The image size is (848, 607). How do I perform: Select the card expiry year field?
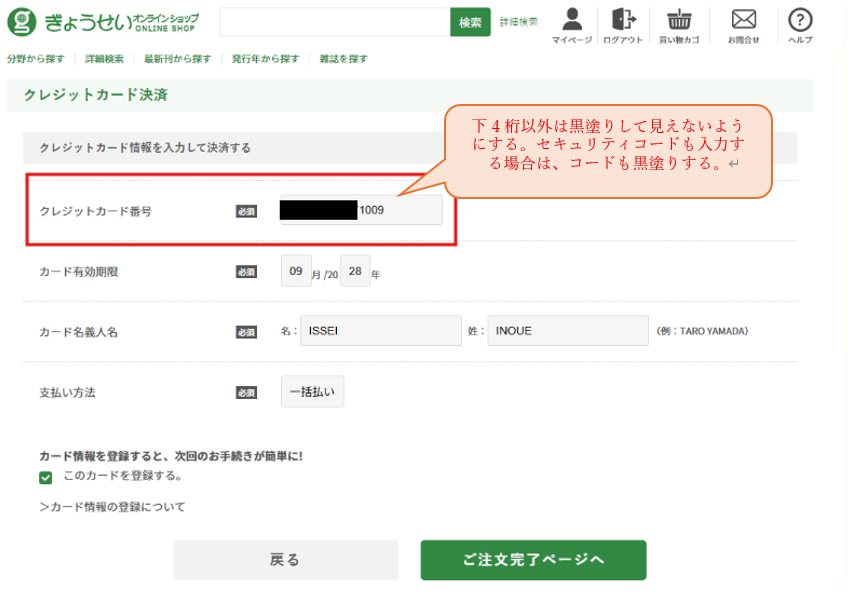[x=355, y=271]
